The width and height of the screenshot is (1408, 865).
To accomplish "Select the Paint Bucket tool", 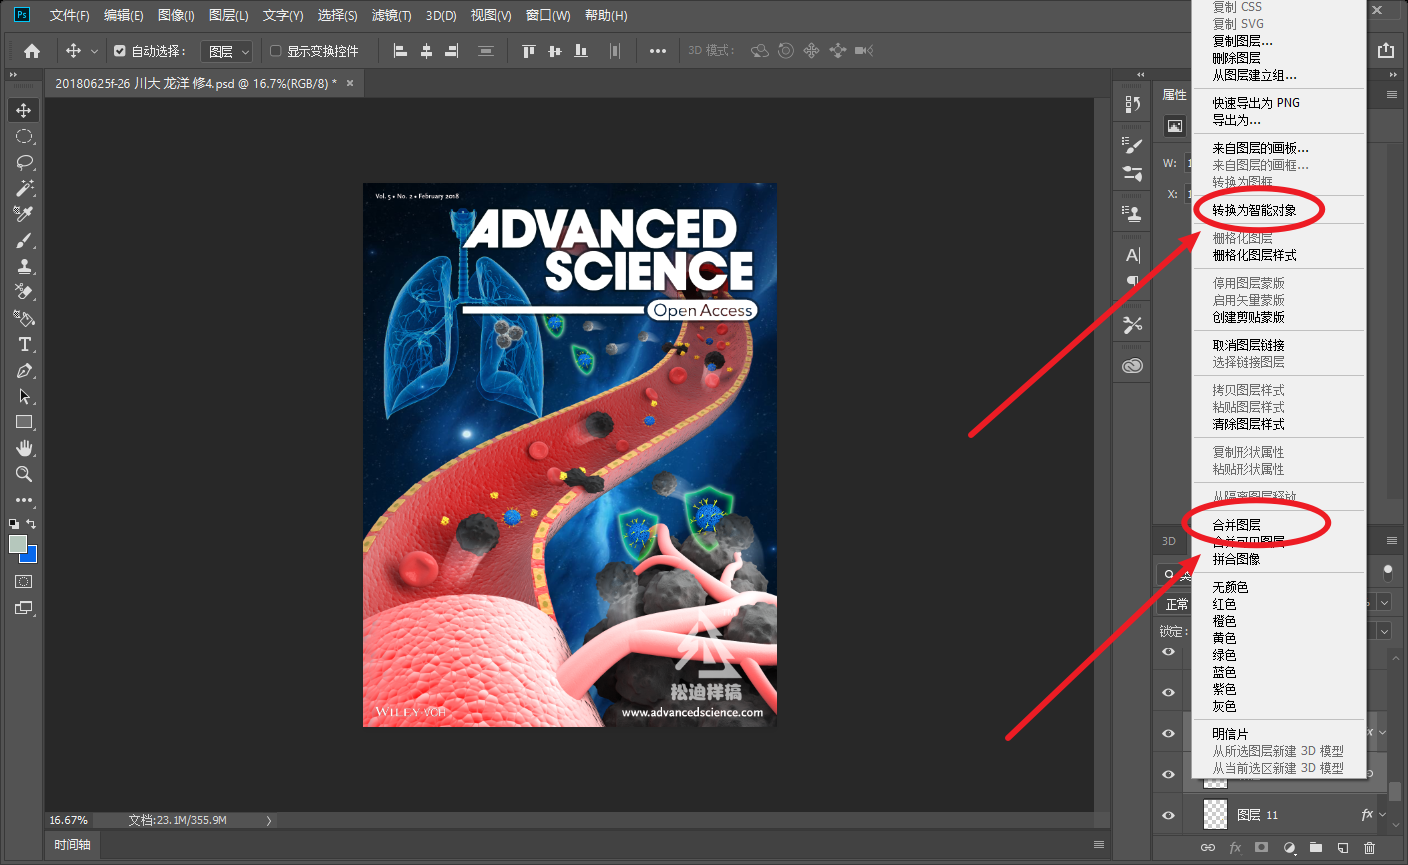I will (24, 318).
